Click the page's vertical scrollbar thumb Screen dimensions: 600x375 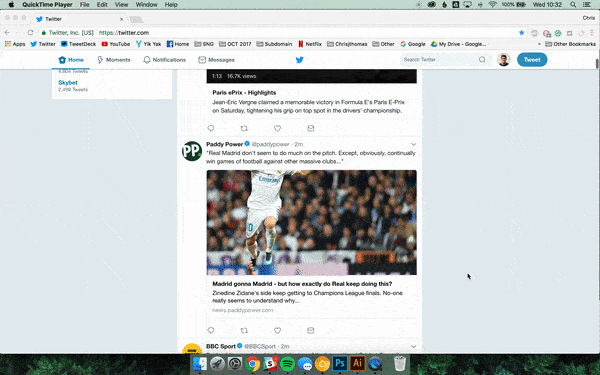point(597,64)
